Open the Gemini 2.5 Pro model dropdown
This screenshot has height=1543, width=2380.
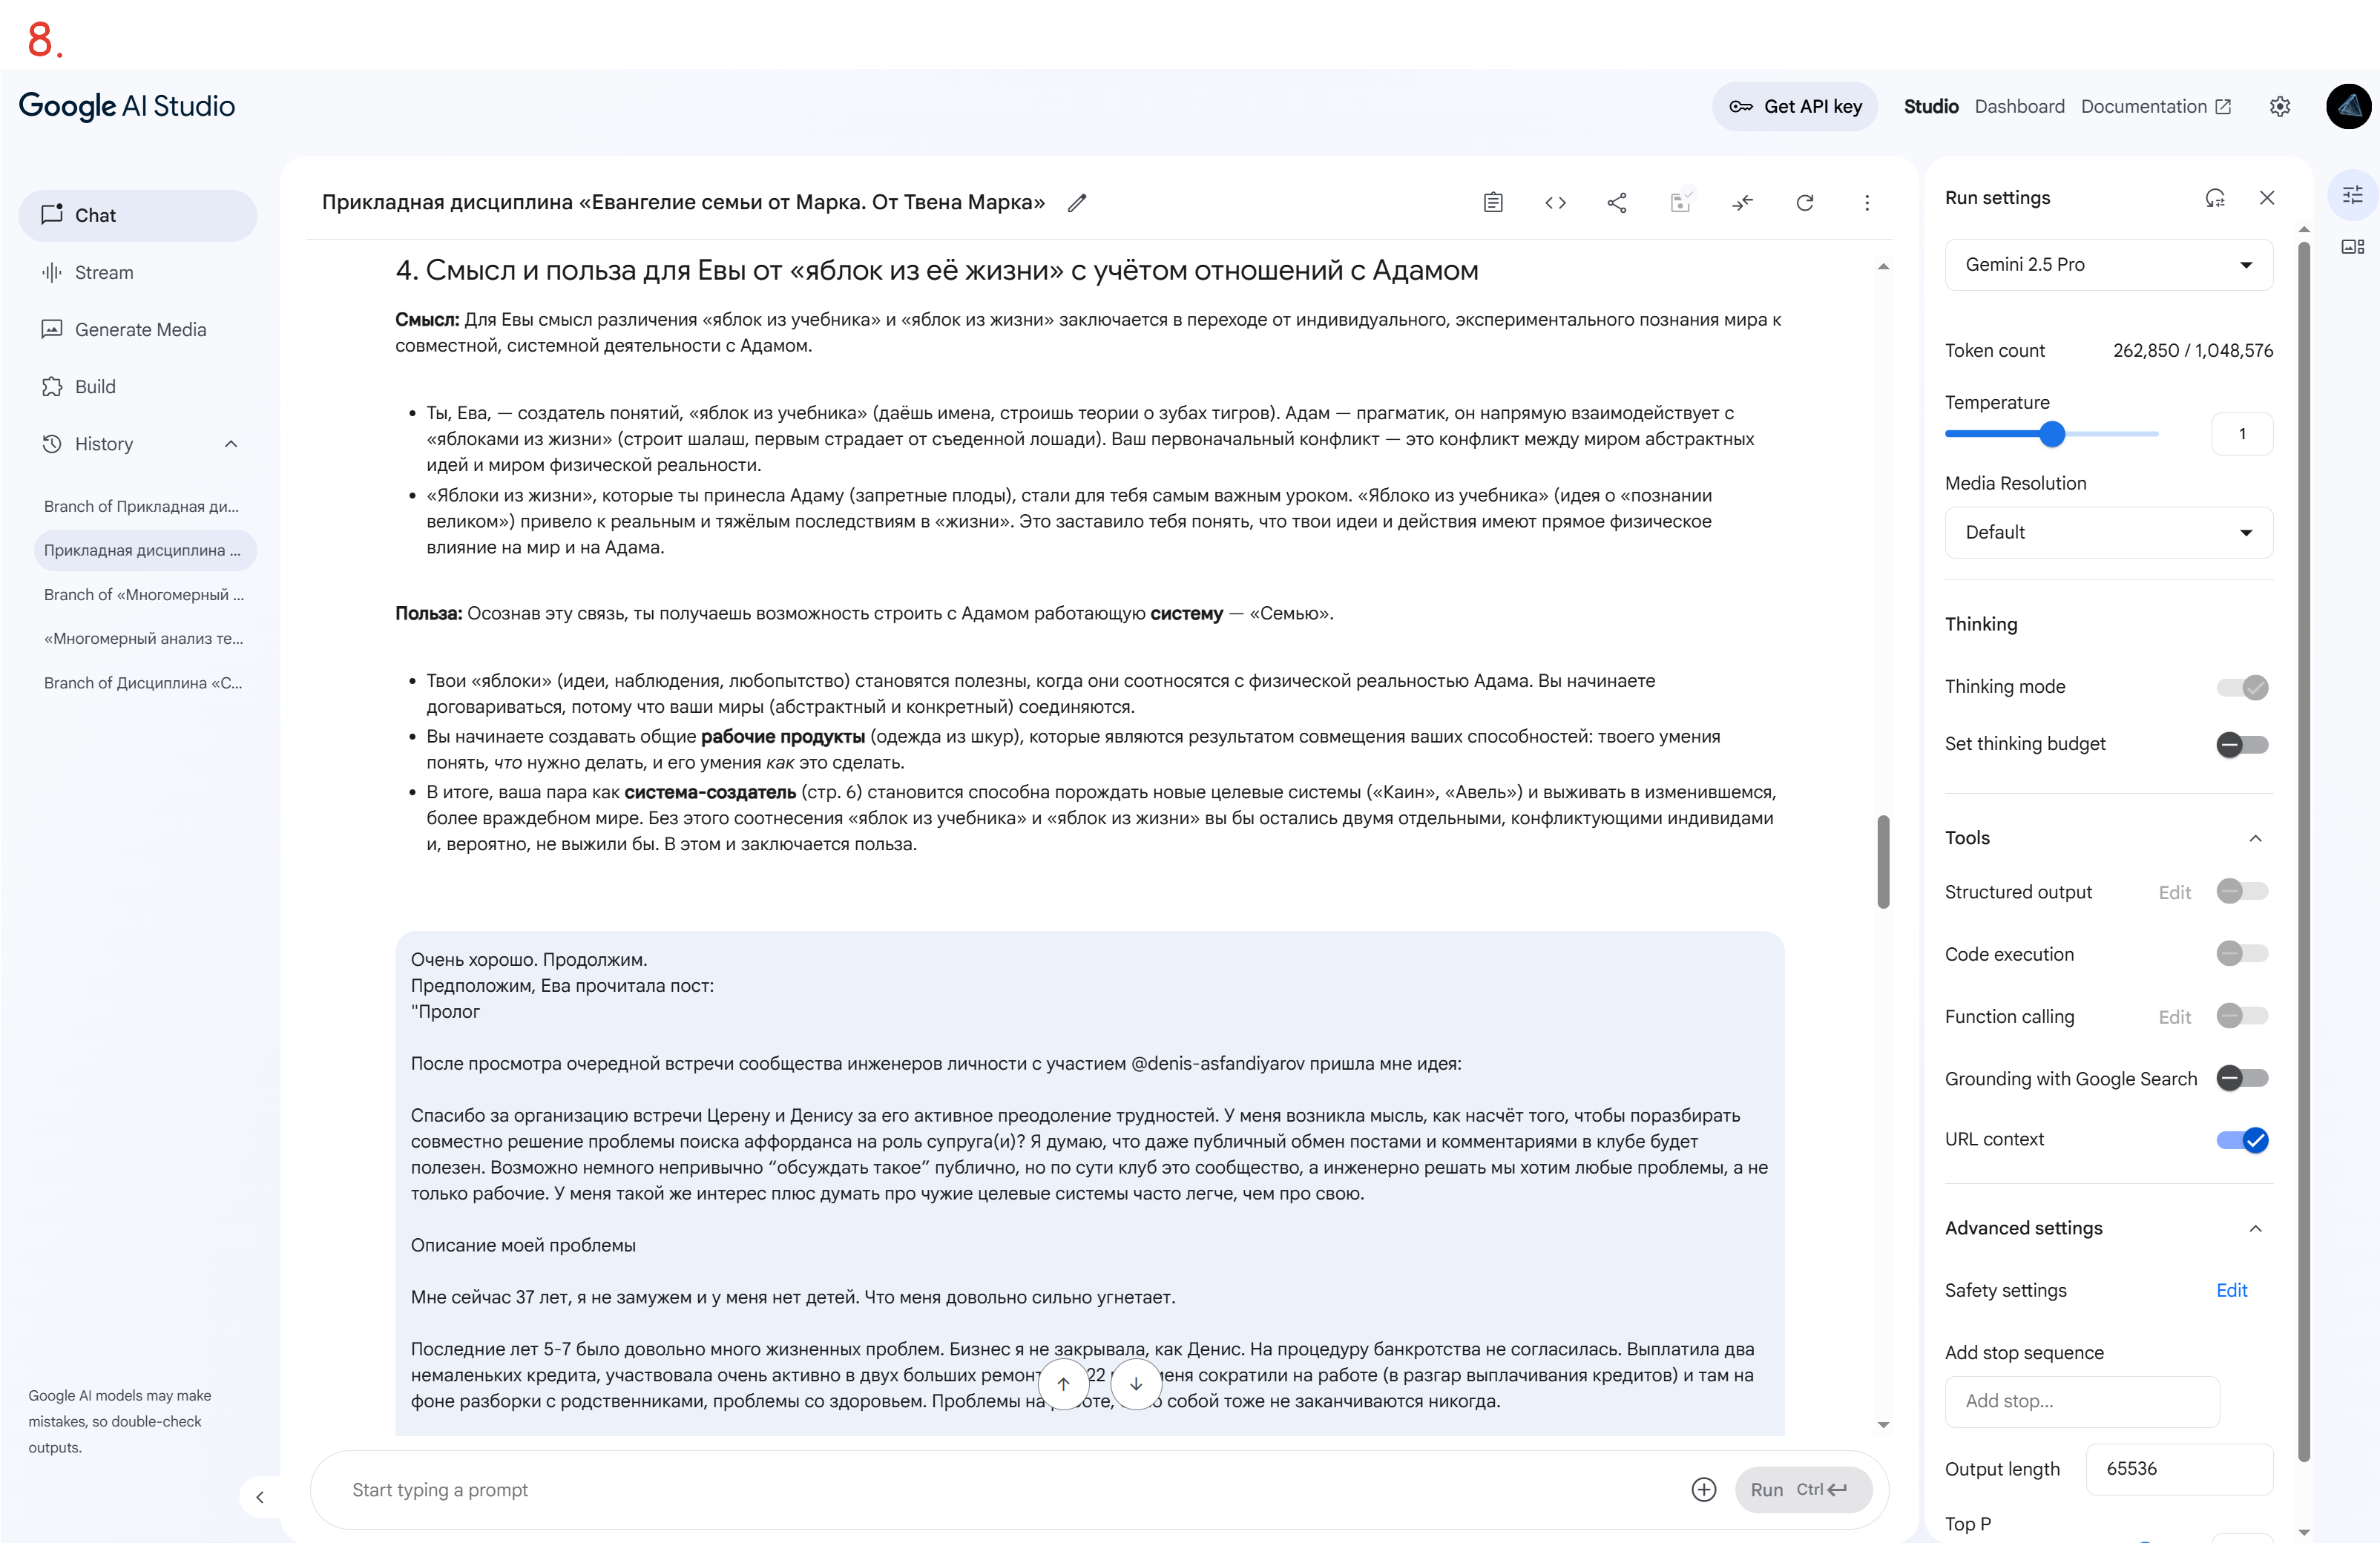point(2108,265)
